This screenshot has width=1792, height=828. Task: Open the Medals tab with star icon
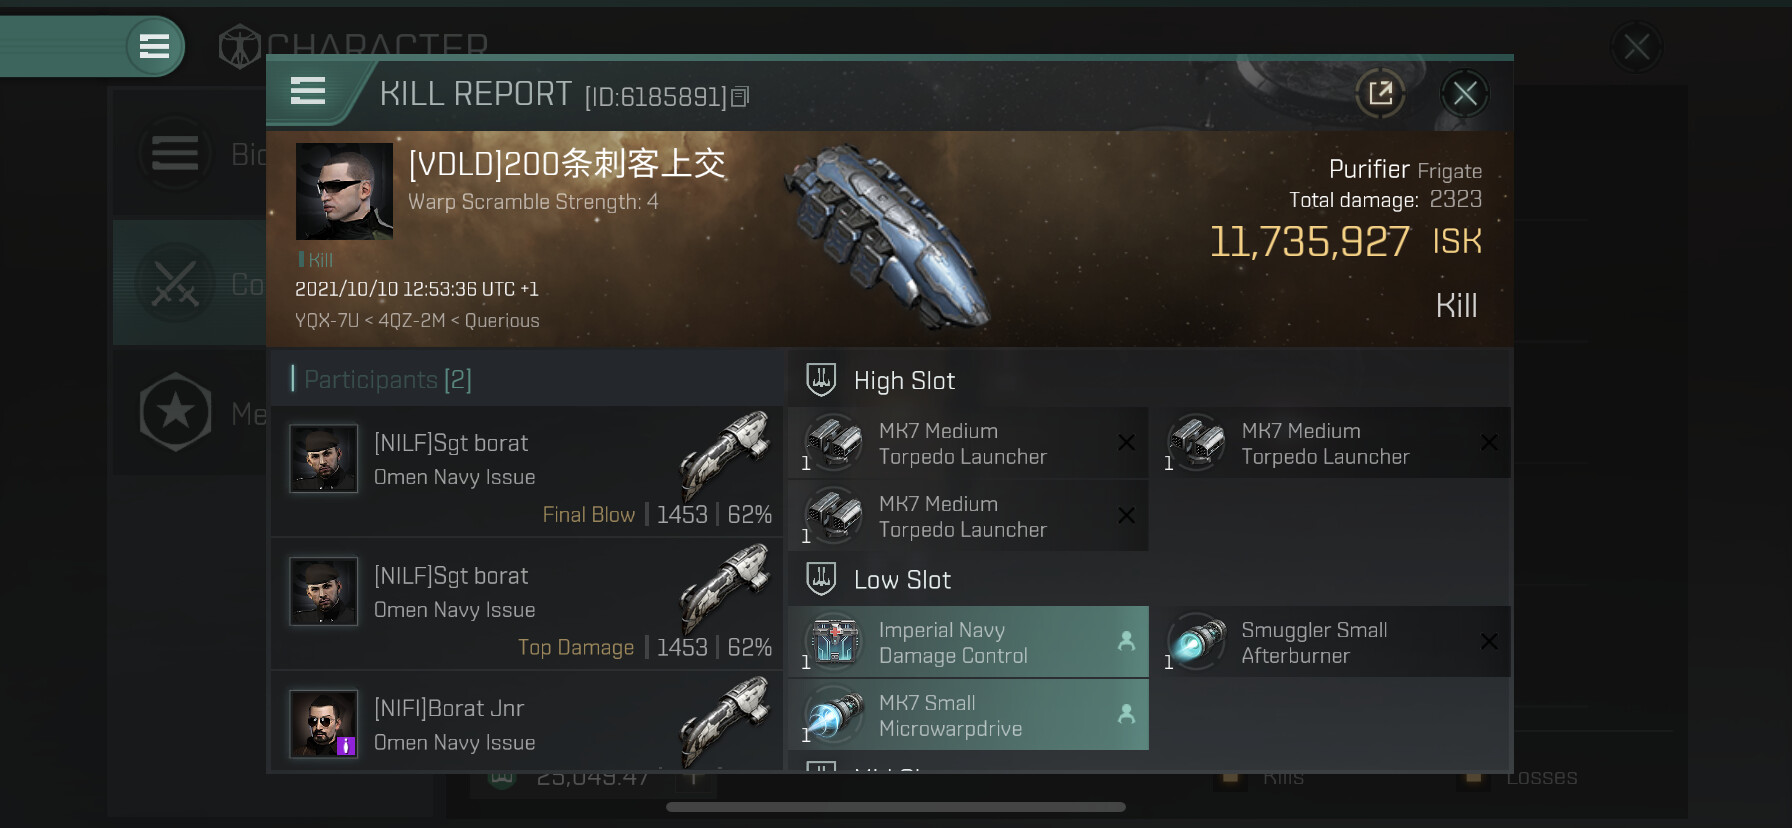click(190, 412)
